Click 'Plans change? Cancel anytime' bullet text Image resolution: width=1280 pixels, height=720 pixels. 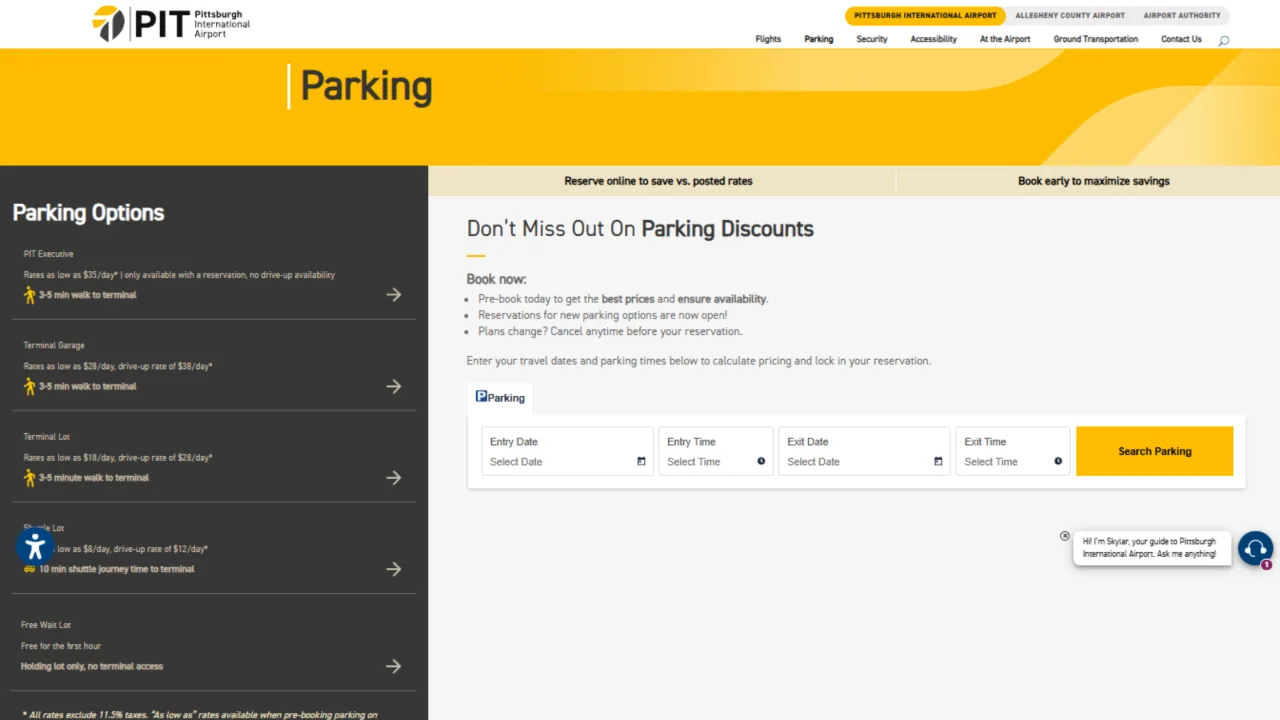(x=610, y=331)
